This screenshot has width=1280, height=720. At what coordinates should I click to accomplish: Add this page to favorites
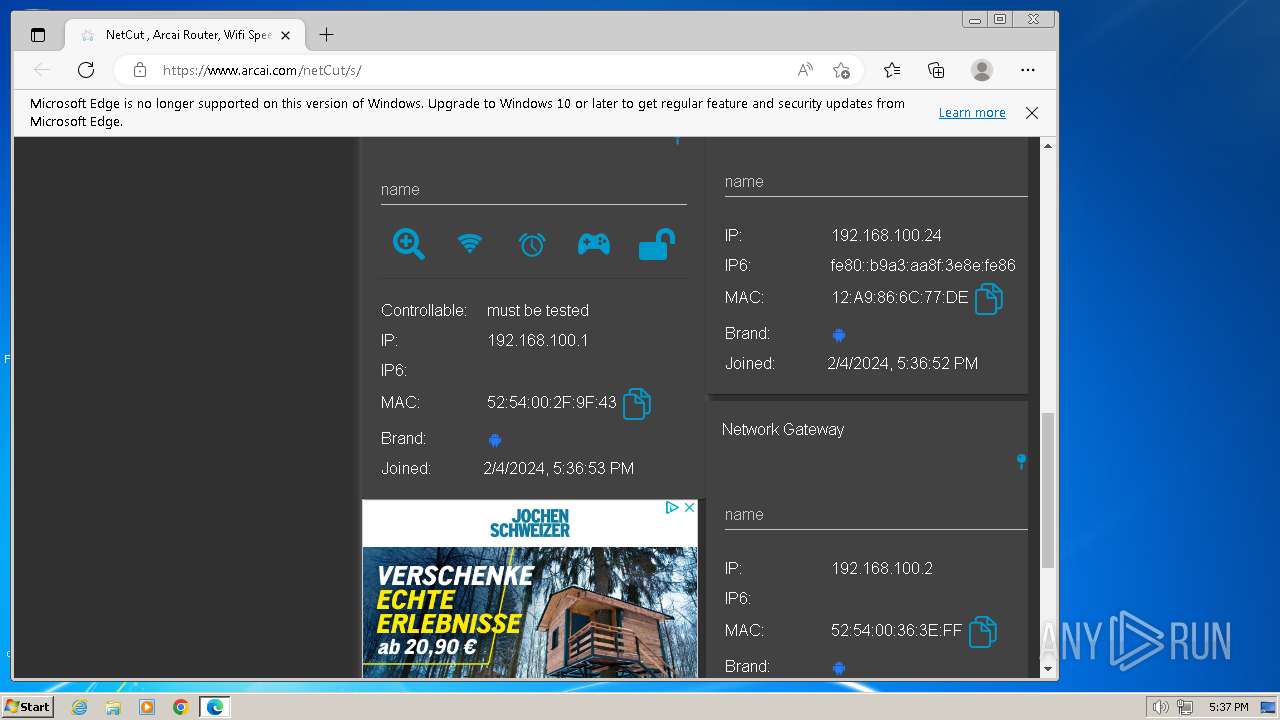click(842, 70)
